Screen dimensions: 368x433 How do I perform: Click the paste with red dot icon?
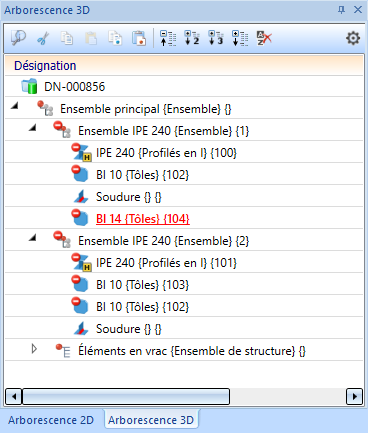pos(139,38)
